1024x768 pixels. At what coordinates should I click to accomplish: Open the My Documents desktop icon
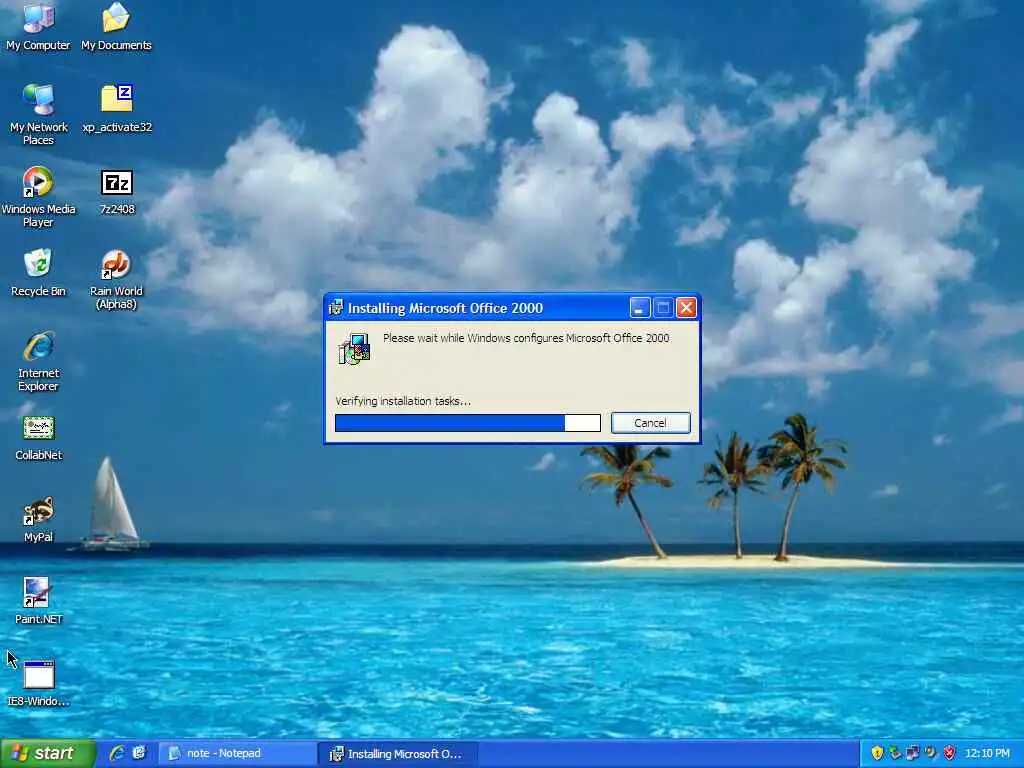(116, 26)
